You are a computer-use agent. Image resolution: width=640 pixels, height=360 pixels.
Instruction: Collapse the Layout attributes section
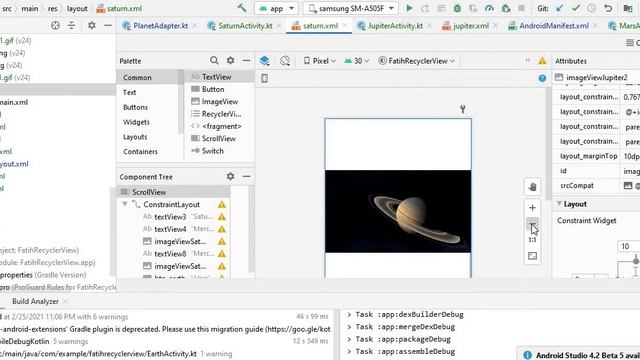click(x=559, y=204)
